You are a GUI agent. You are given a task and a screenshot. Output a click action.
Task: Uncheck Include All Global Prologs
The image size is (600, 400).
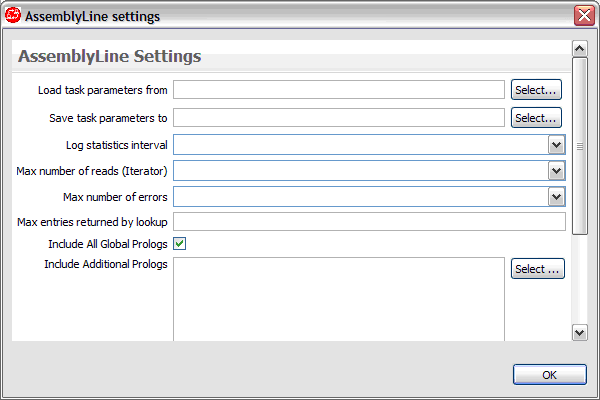click(179, 243)
